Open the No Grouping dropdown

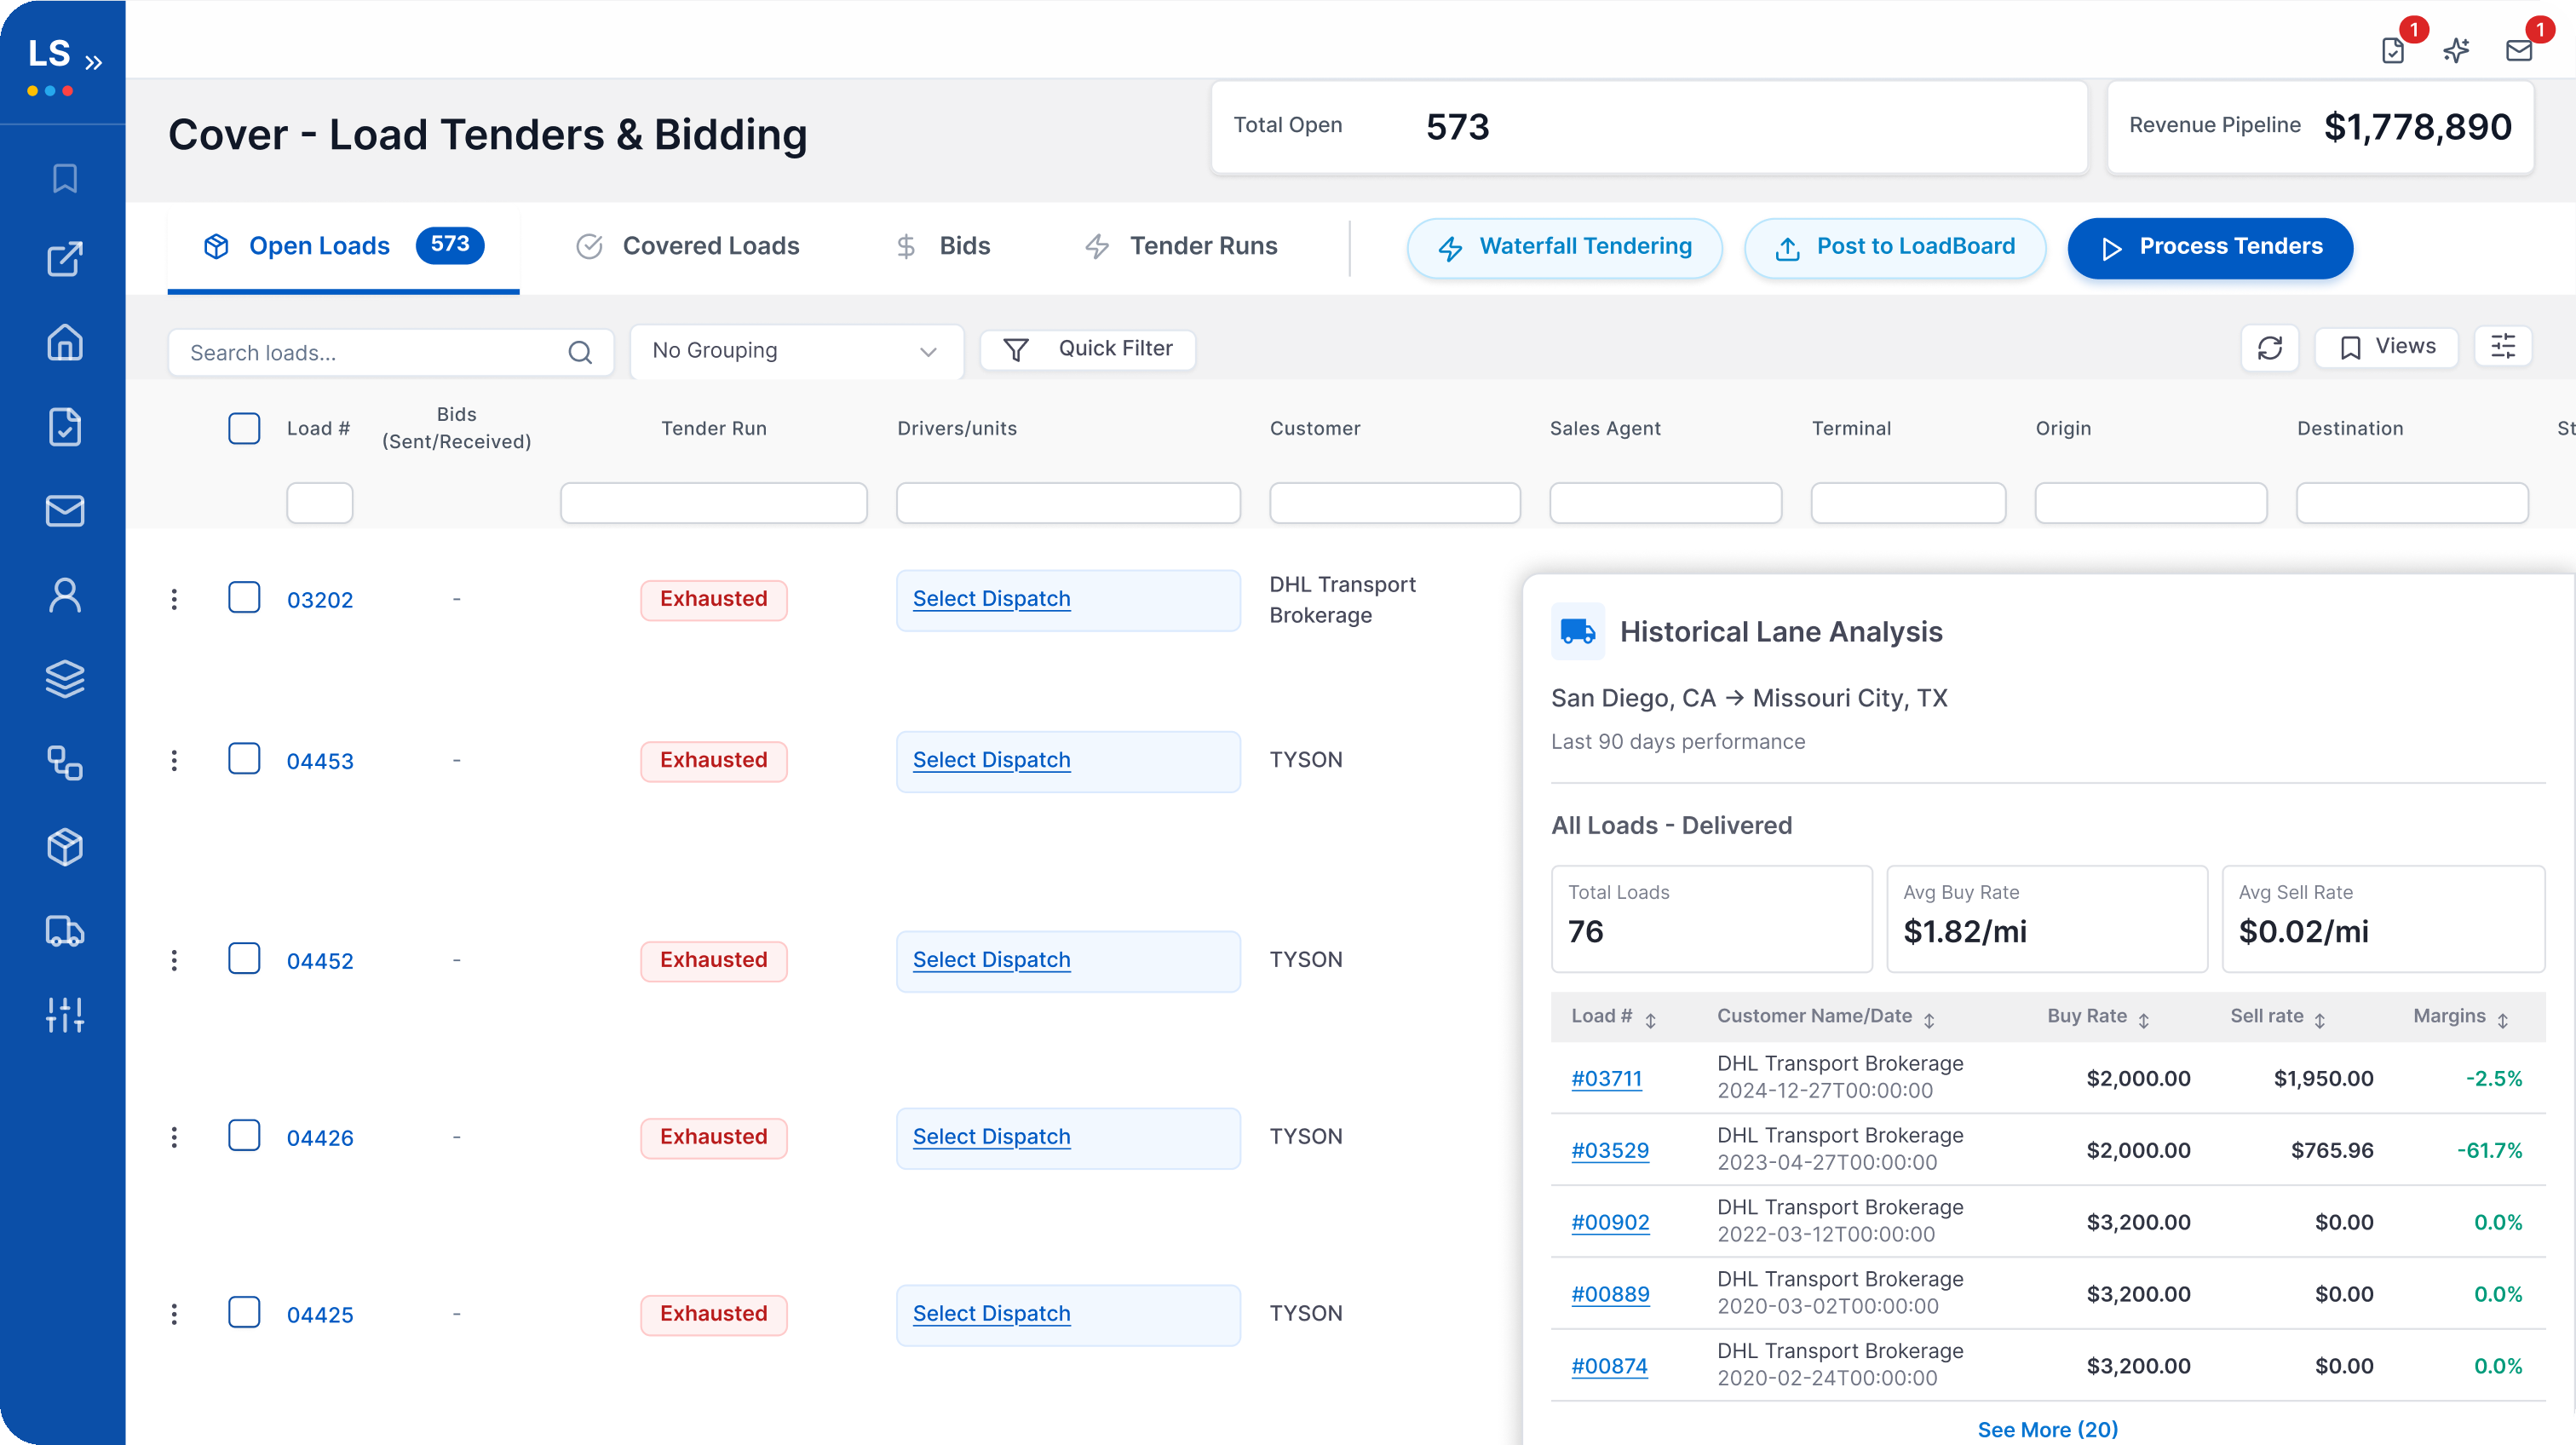796,351
